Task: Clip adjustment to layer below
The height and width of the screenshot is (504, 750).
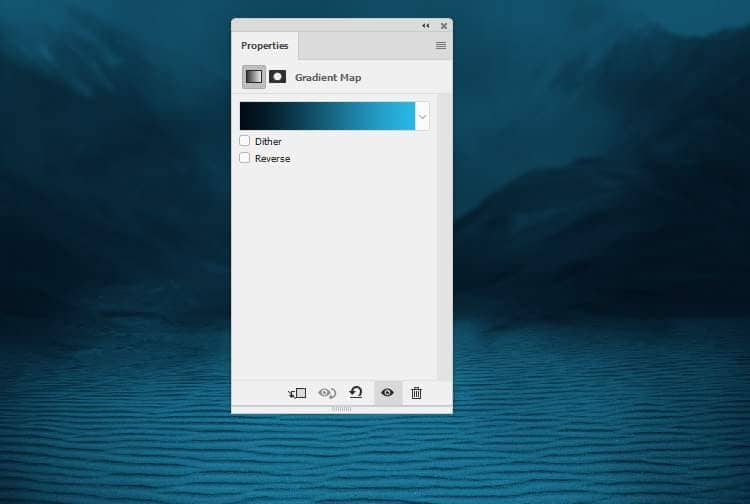Action: coord(297,393)
